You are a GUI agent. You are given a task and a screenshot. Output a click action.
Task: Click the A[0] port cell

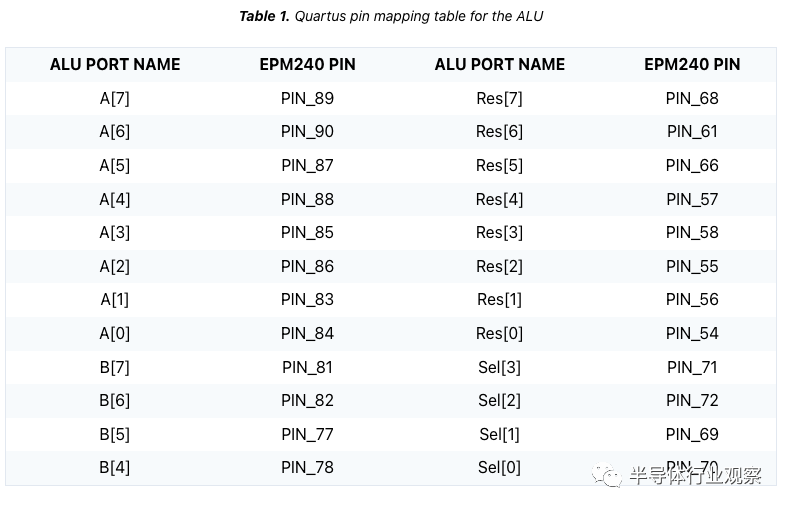point(115,333)
